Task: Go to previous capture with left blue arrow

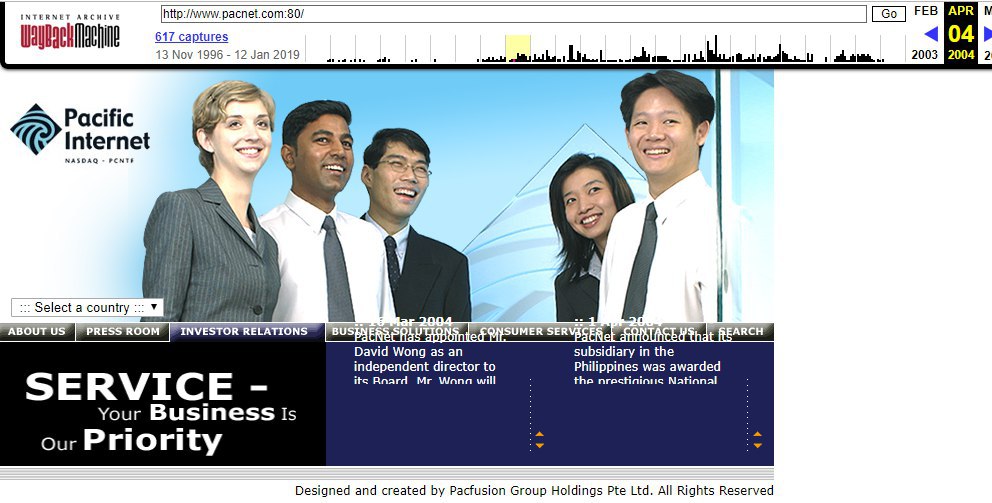Action: [930, 34]
